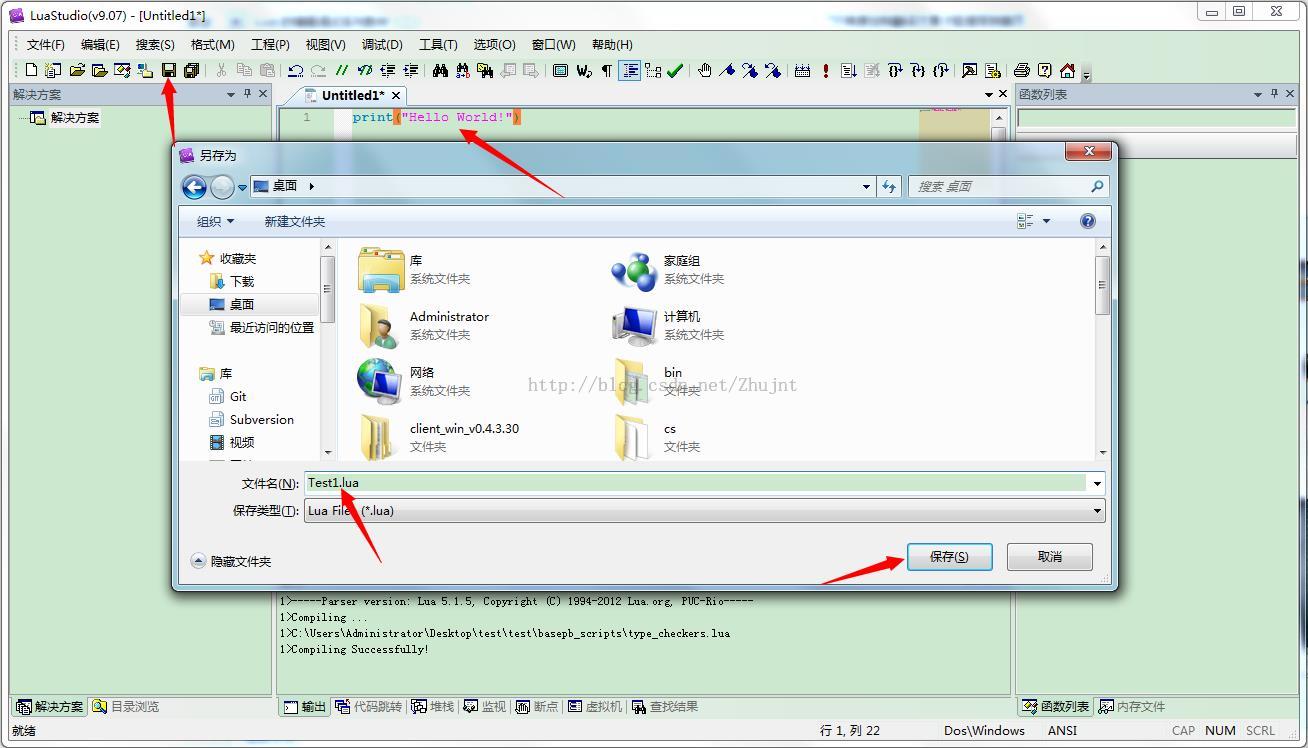Screen dimensions: 1308x748
Task: Open the 工具(T) menu
Action: pos(438,44)
